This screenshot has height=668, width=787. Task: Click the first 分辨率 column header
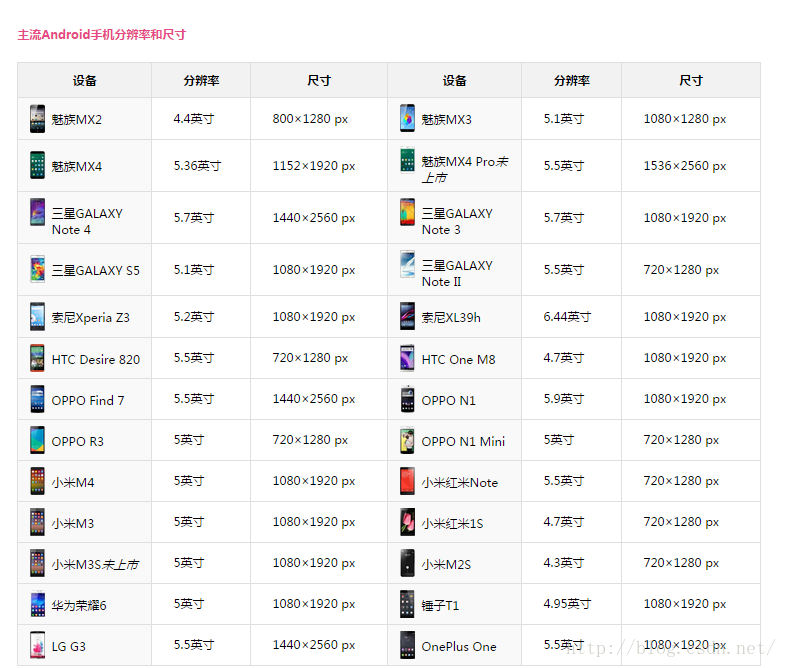tap(201, 80)
